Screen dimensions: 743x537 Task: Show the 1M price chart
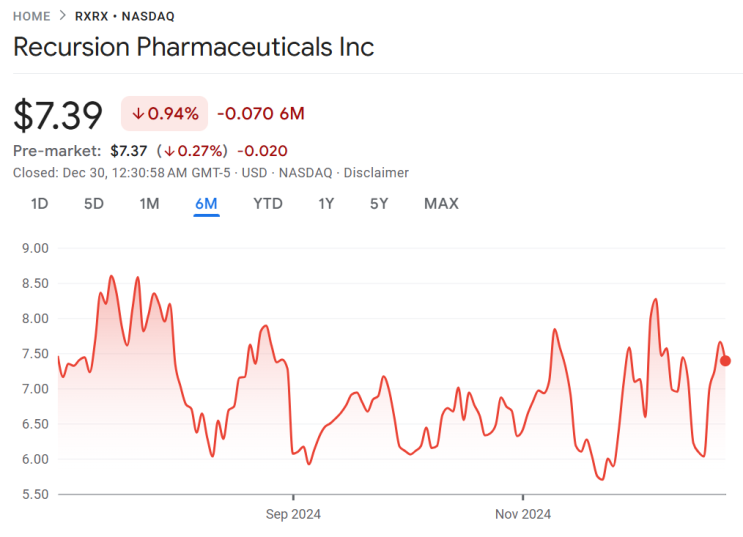(x=149, y=204)
